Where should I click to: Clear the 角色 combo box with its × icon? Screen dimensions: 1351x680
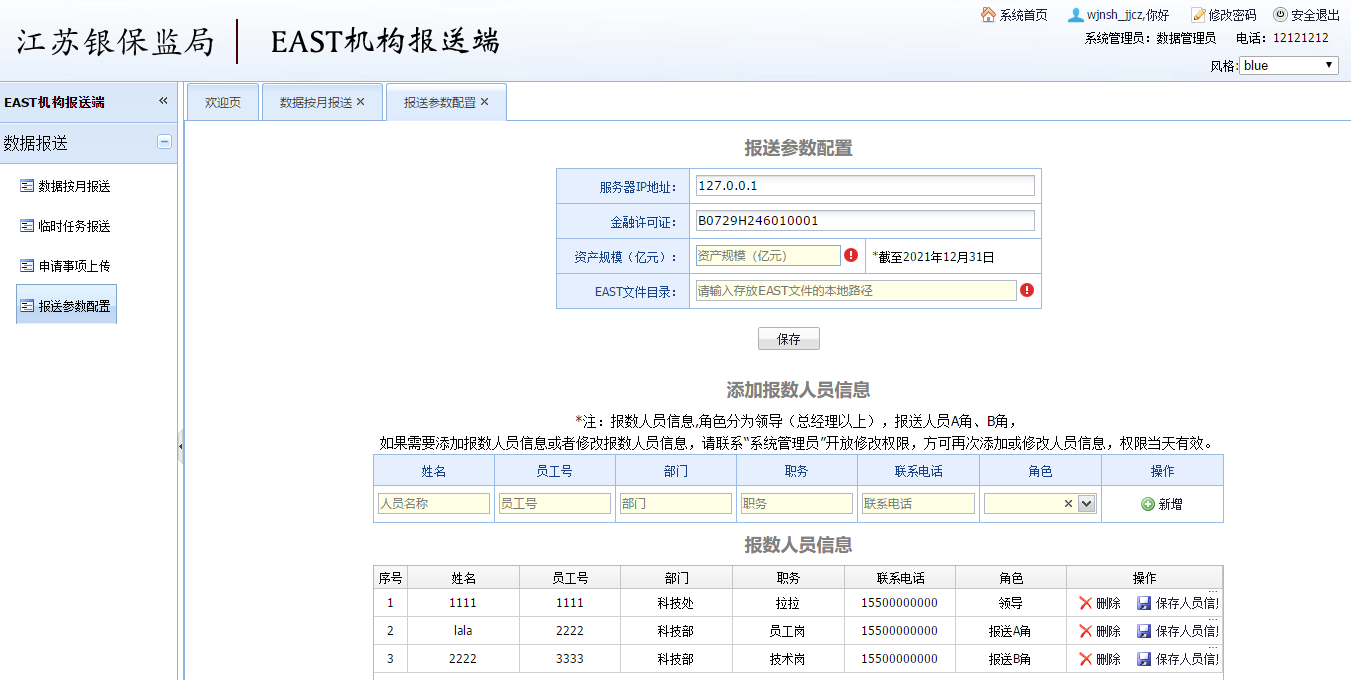click(1068, 504)
